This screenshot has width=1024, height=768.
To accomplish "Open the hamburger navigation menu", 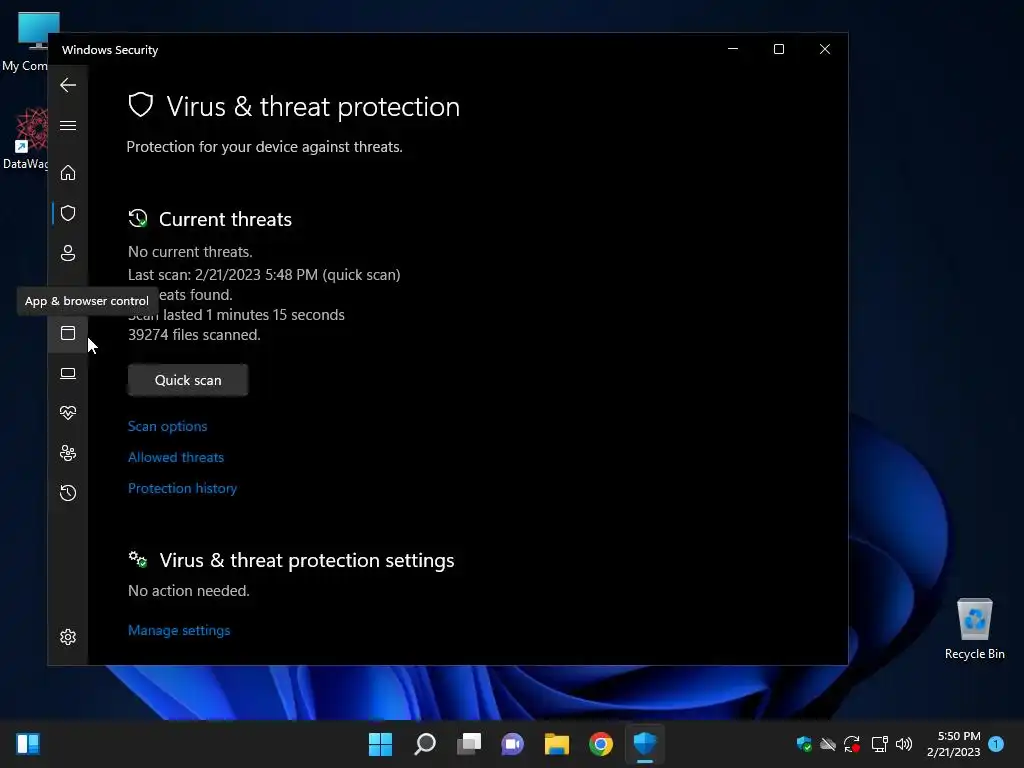I will [68, 125].
